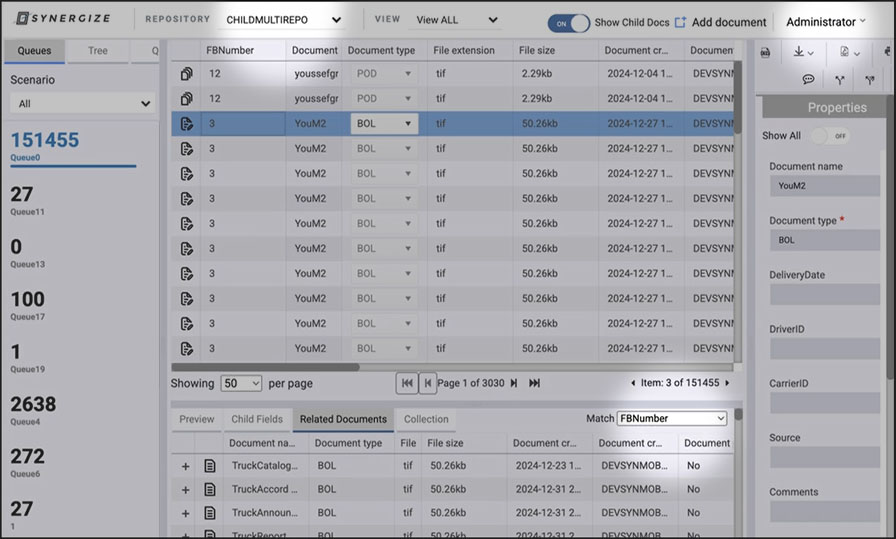896x539 pixels.
Task: Switch to the Child Fields tab
Action: click(257, 419)
